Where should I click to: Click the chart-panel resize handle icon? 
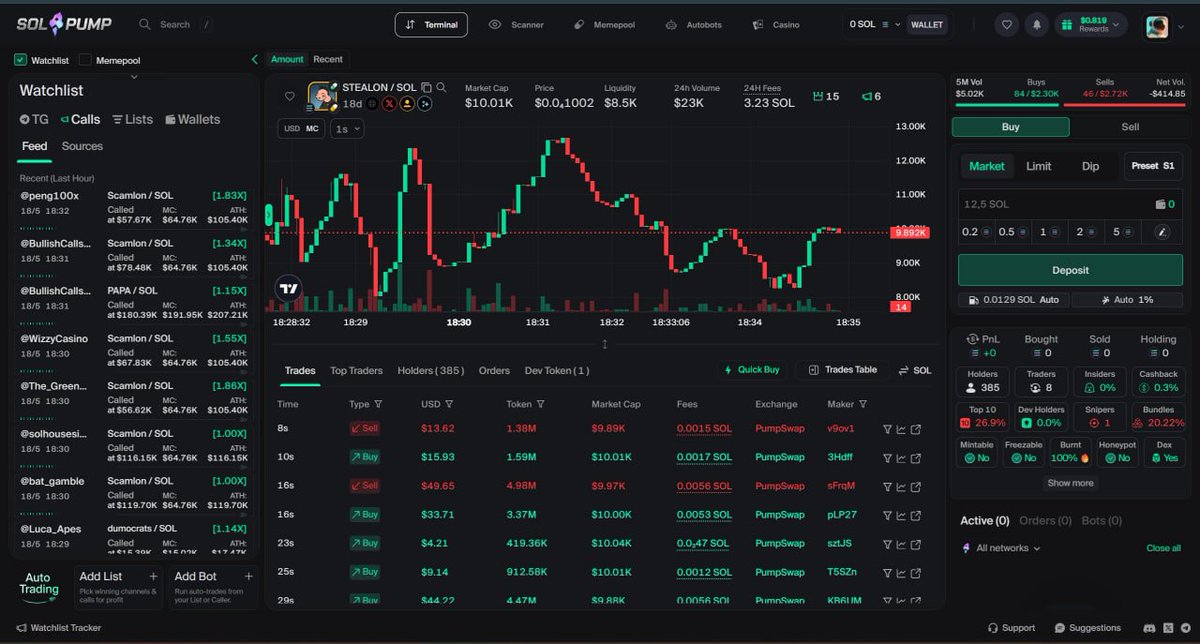[x=604, y=344]
